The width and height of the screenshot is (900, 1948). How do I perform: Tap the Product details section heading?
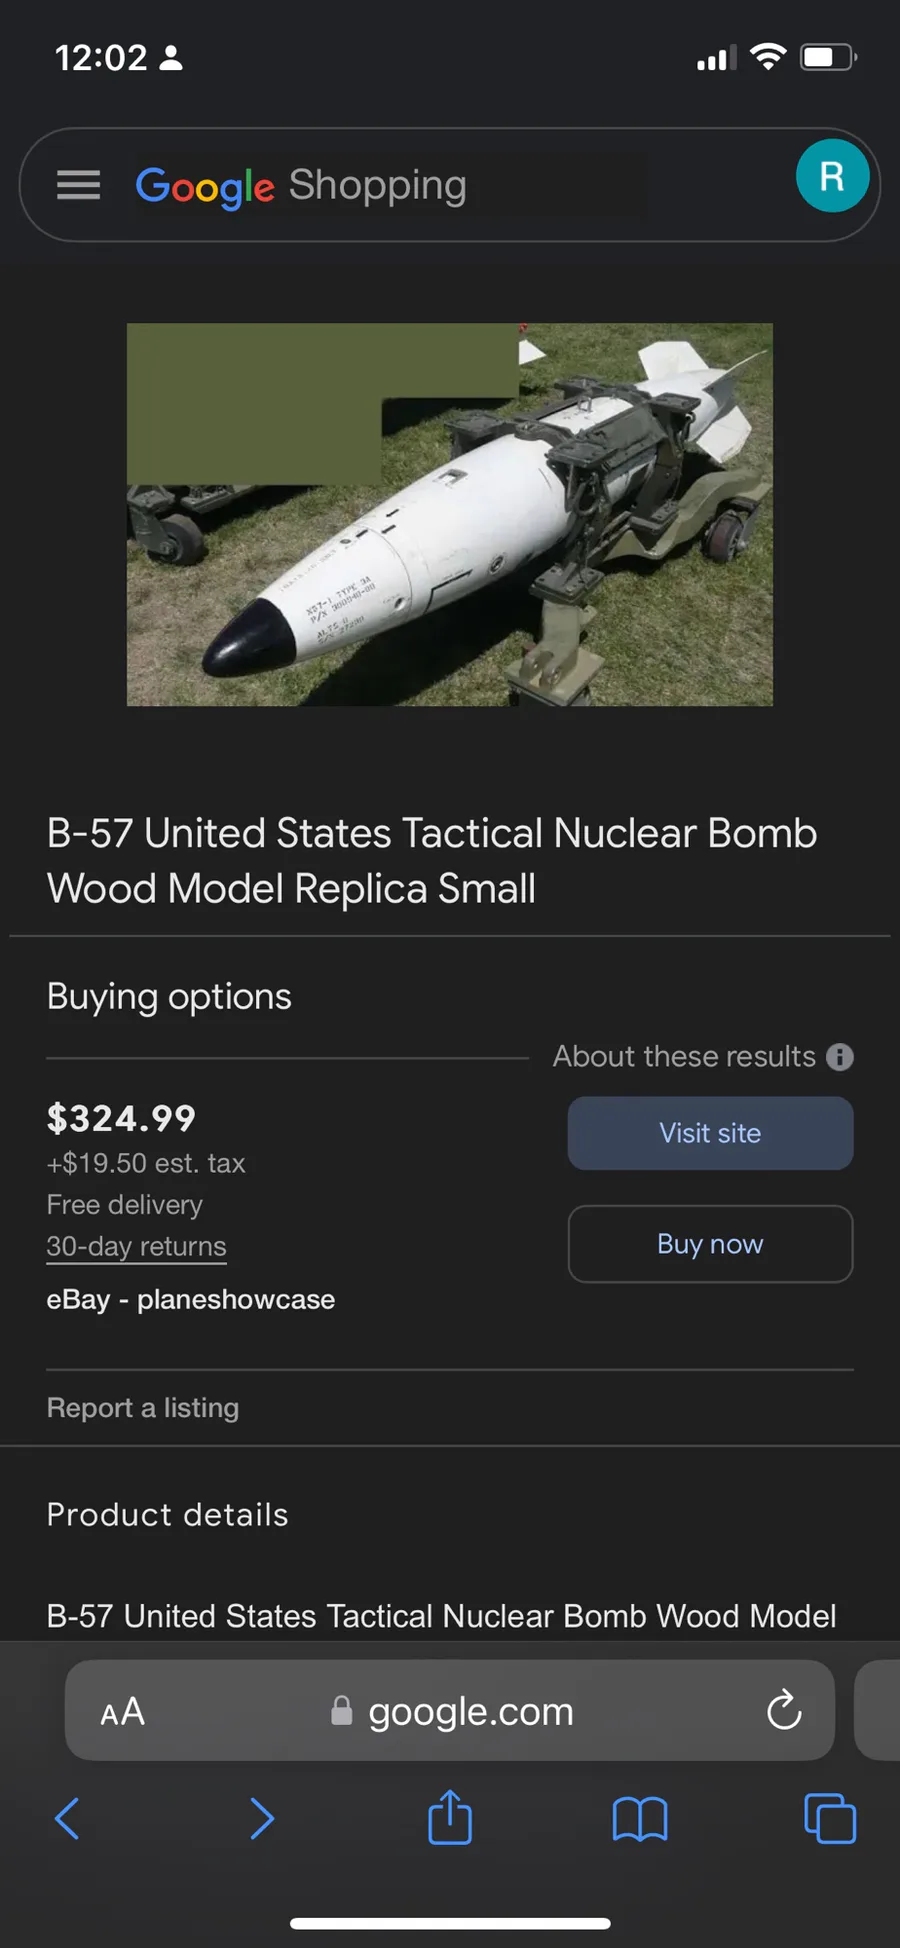pyautogui.click(x=167, y=1515)
